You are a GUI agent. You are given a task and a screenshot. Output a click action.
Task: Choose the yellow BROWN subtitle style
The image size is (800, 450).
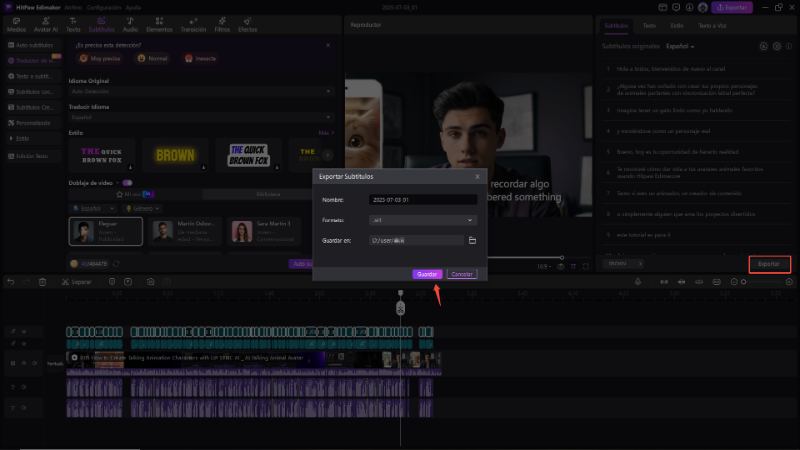point(175,155)
